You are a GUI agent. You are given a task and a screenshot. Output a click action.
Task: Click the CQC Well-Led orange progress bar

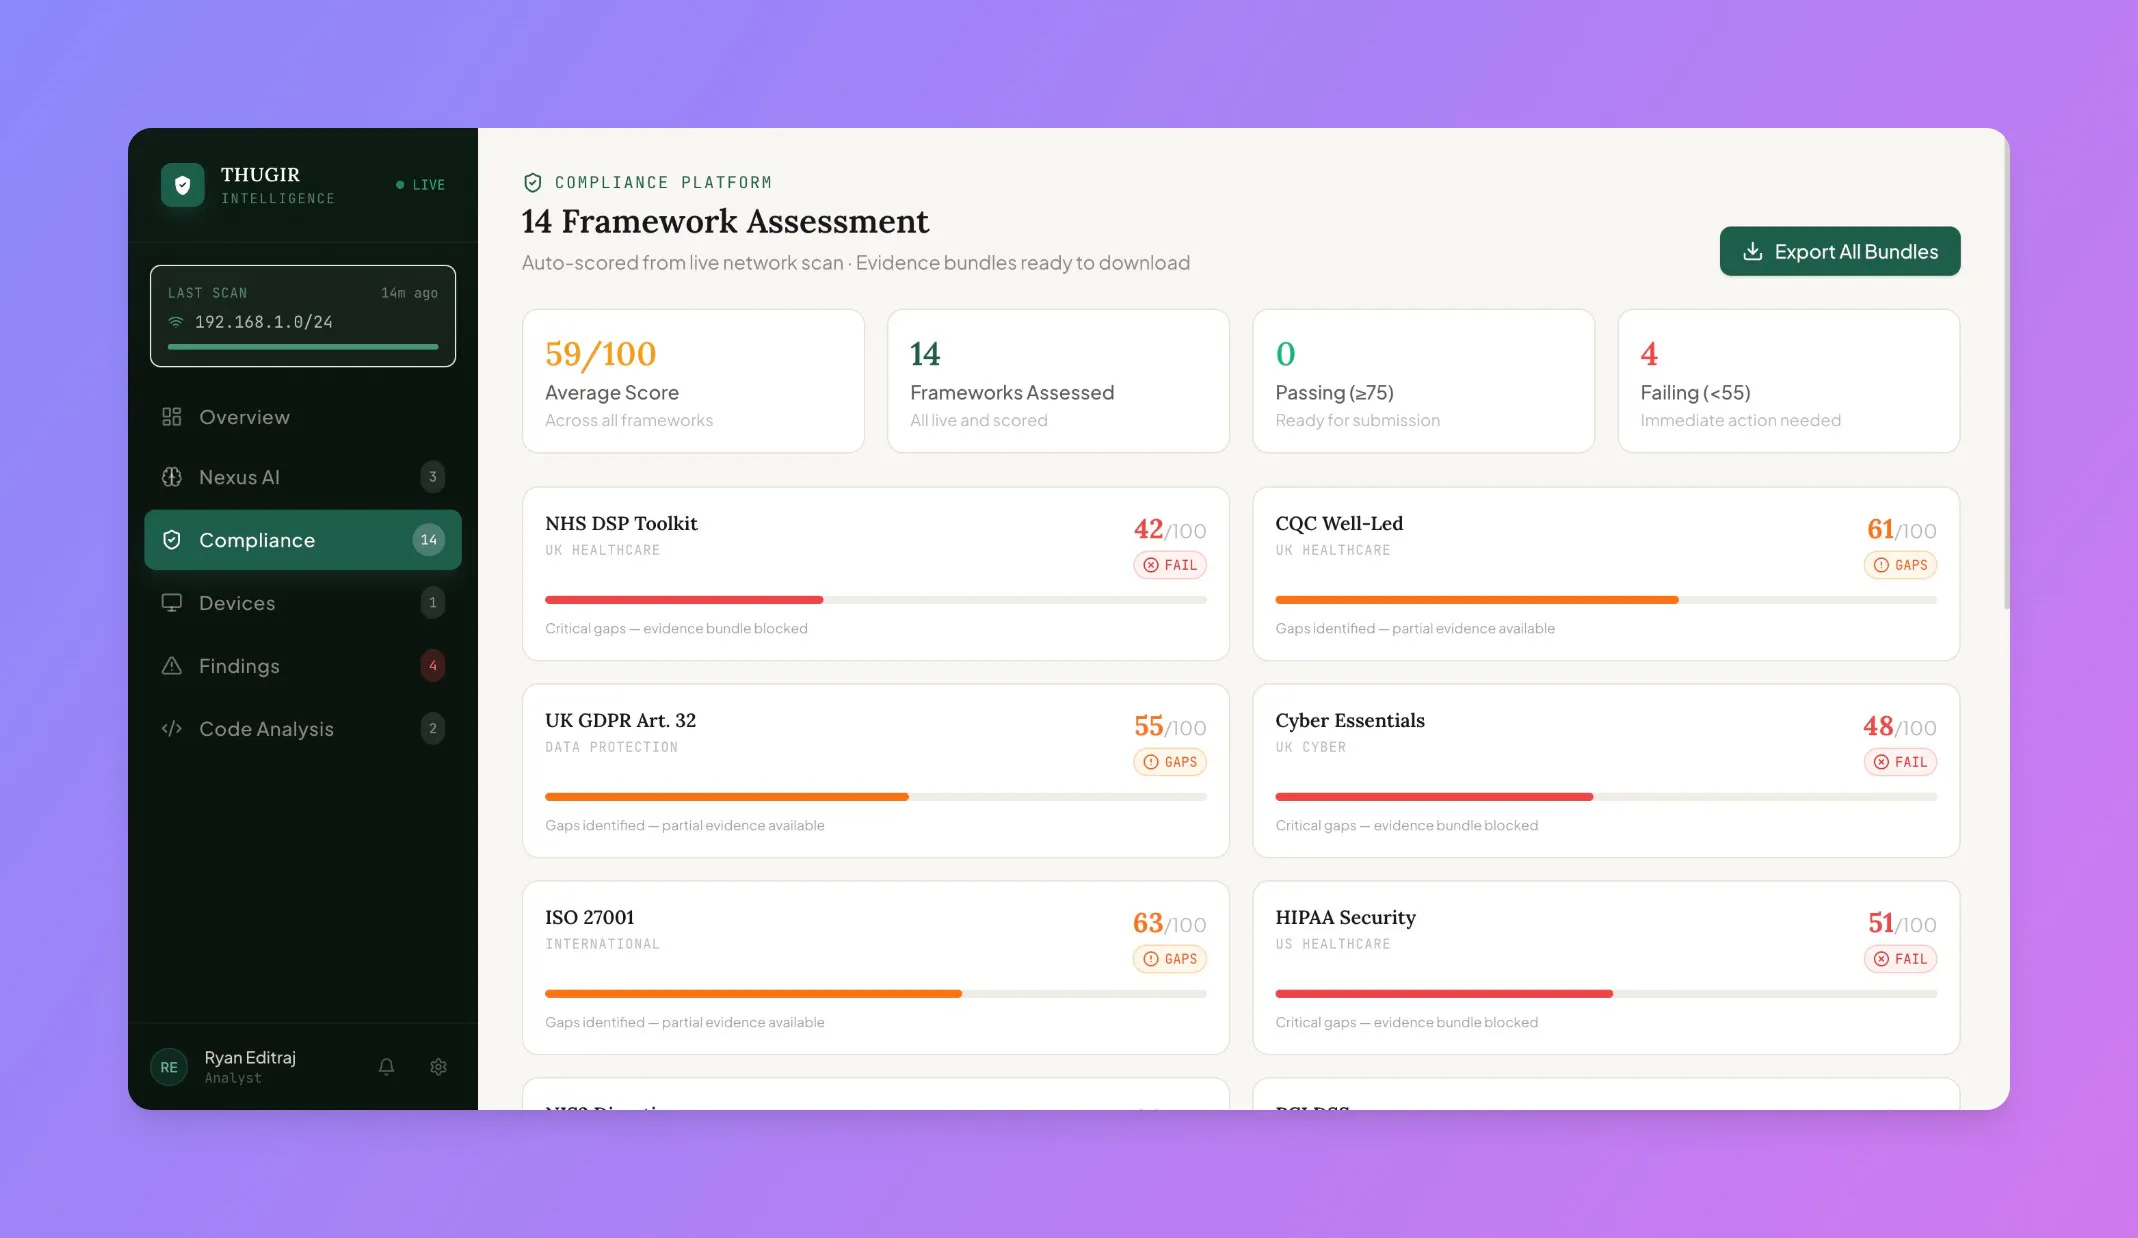[x=1477, y=600]
